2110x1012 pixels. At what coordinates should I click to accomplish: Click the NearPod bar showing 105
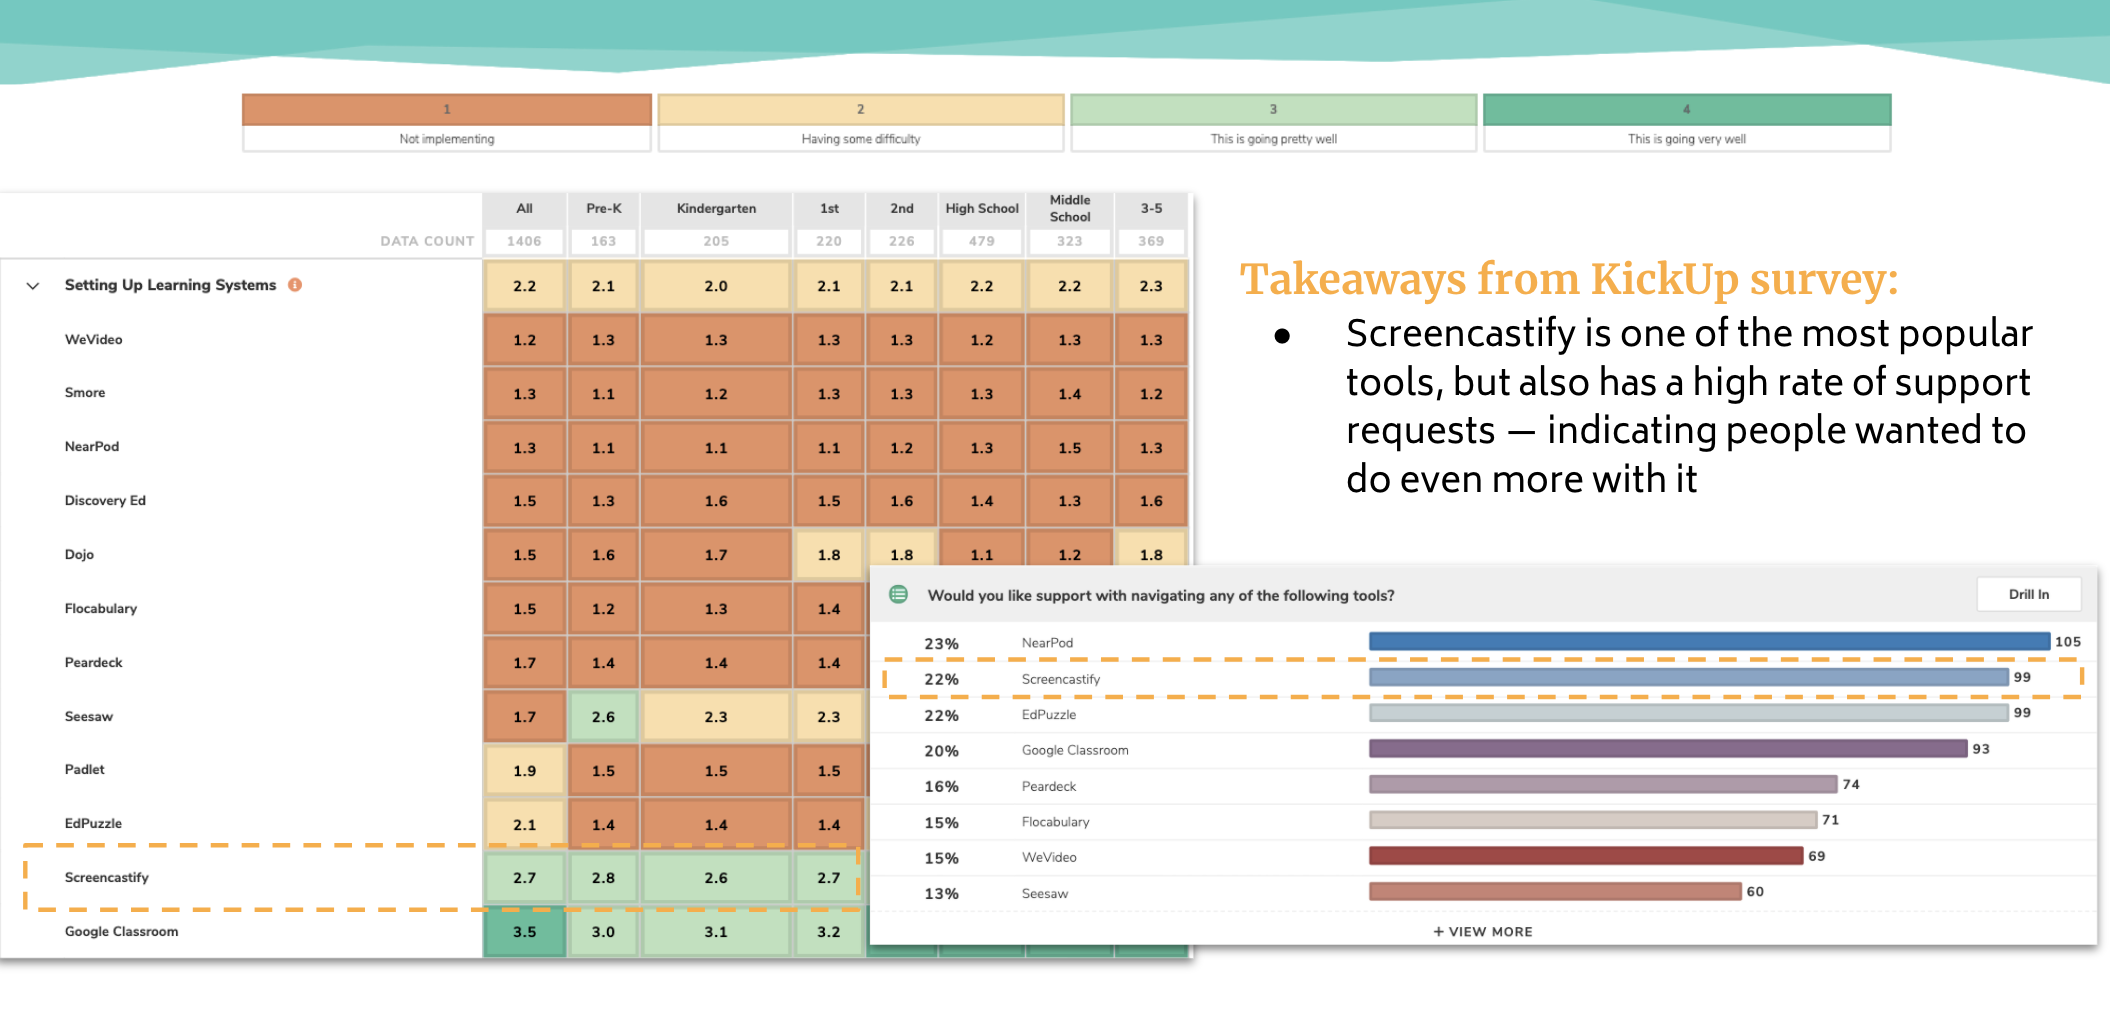point(1709,642)
